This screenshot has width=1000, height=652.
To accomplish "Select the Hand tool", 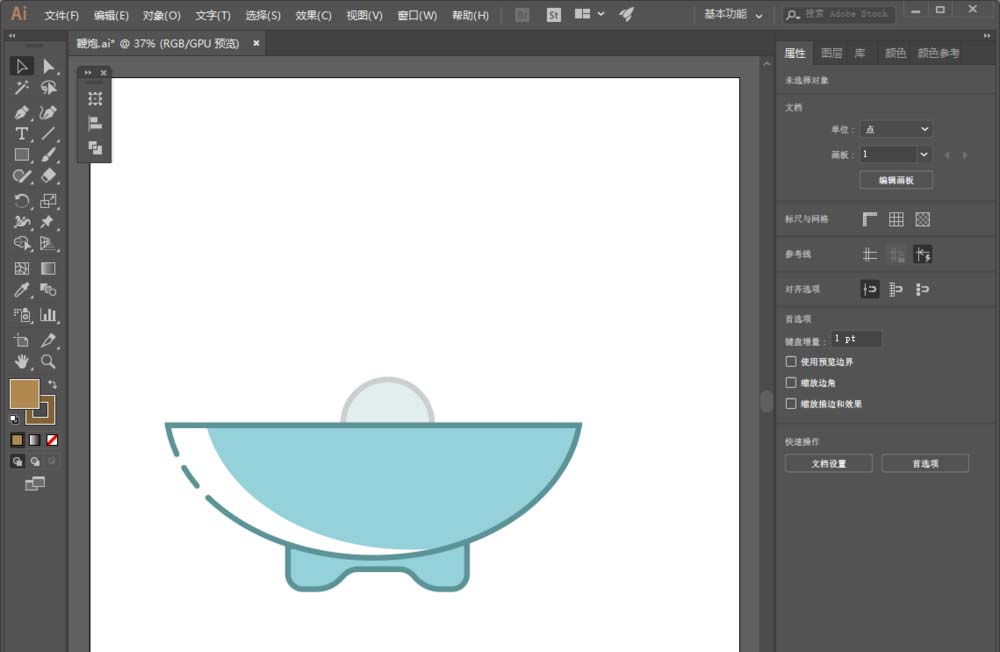I will click(x=21, y=362).
